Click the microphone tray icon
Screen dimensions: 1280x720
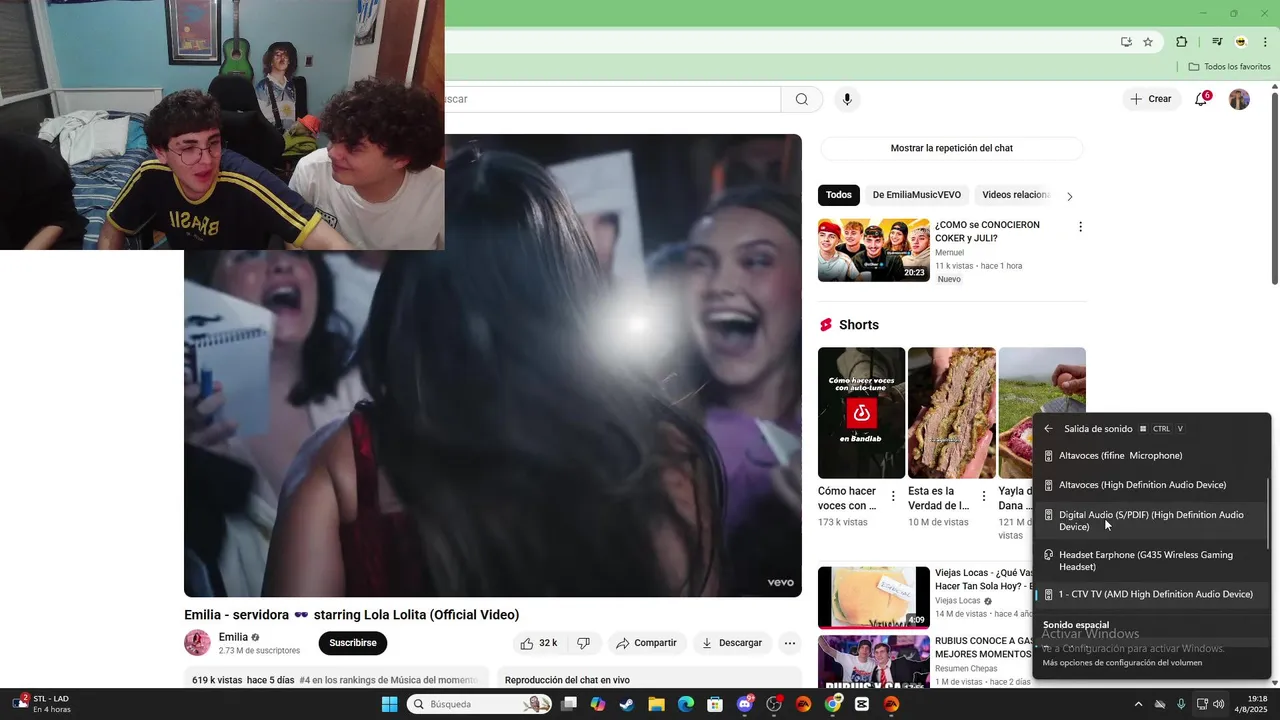coord(1181,704)
